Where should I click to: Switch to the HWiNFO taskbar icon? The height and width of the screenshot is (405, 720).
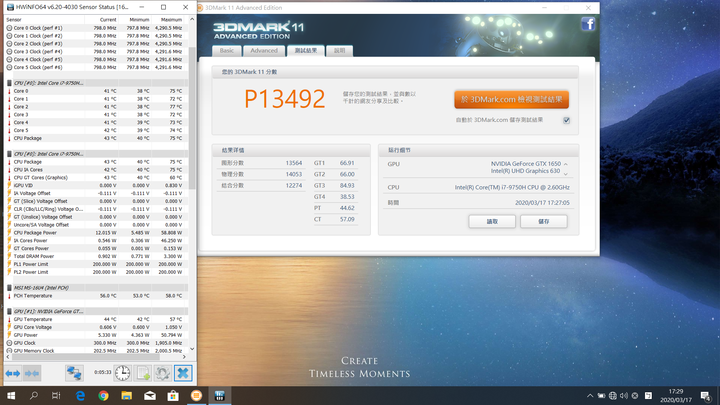(219, 395)
